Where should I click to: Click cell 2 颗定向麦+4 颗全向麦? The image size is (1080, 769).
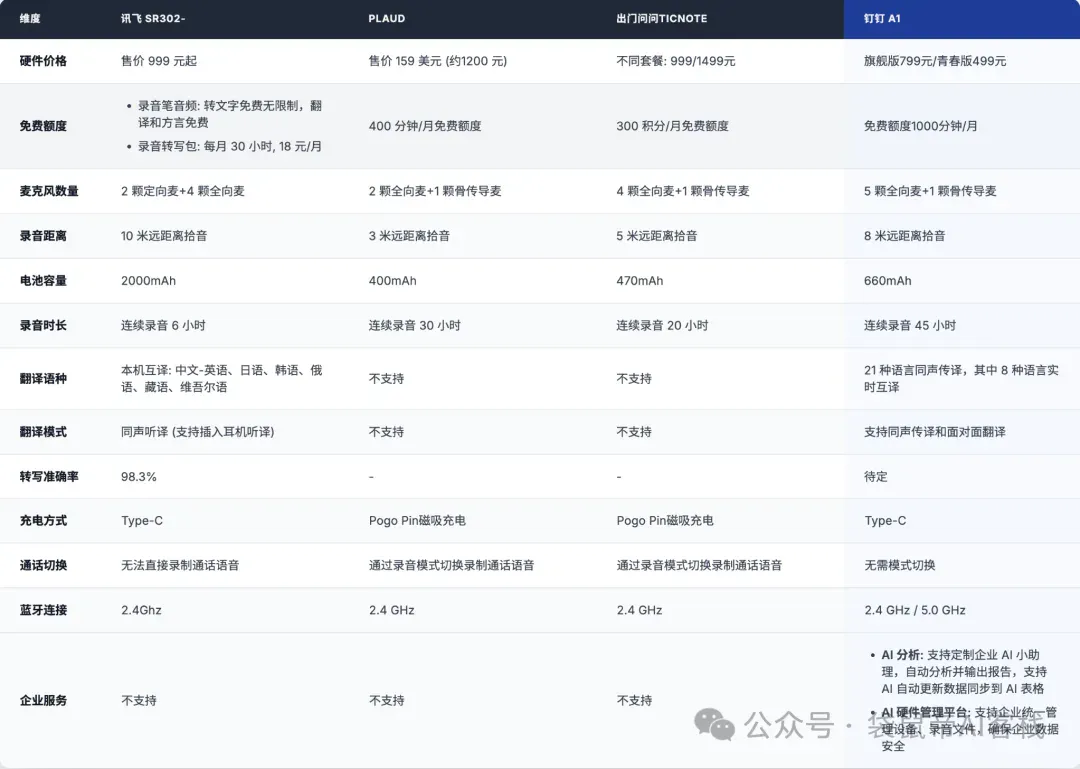pyautogui.click(x=183, y=191)
